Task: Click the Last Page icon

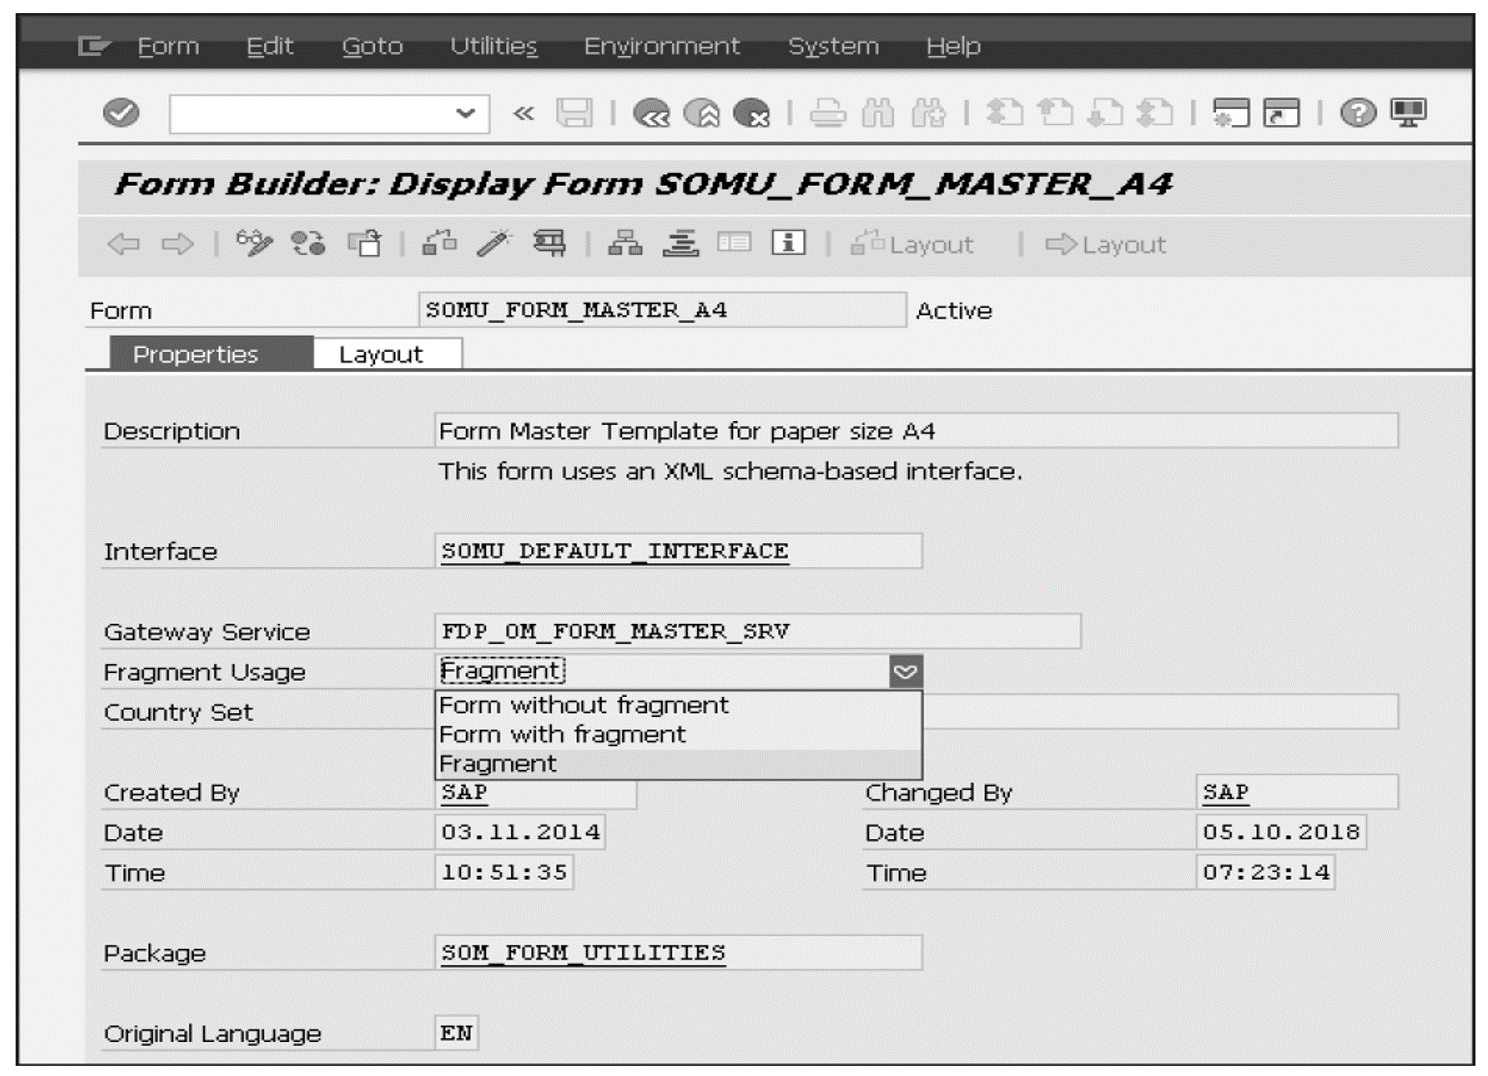Action: point(1154,113)
